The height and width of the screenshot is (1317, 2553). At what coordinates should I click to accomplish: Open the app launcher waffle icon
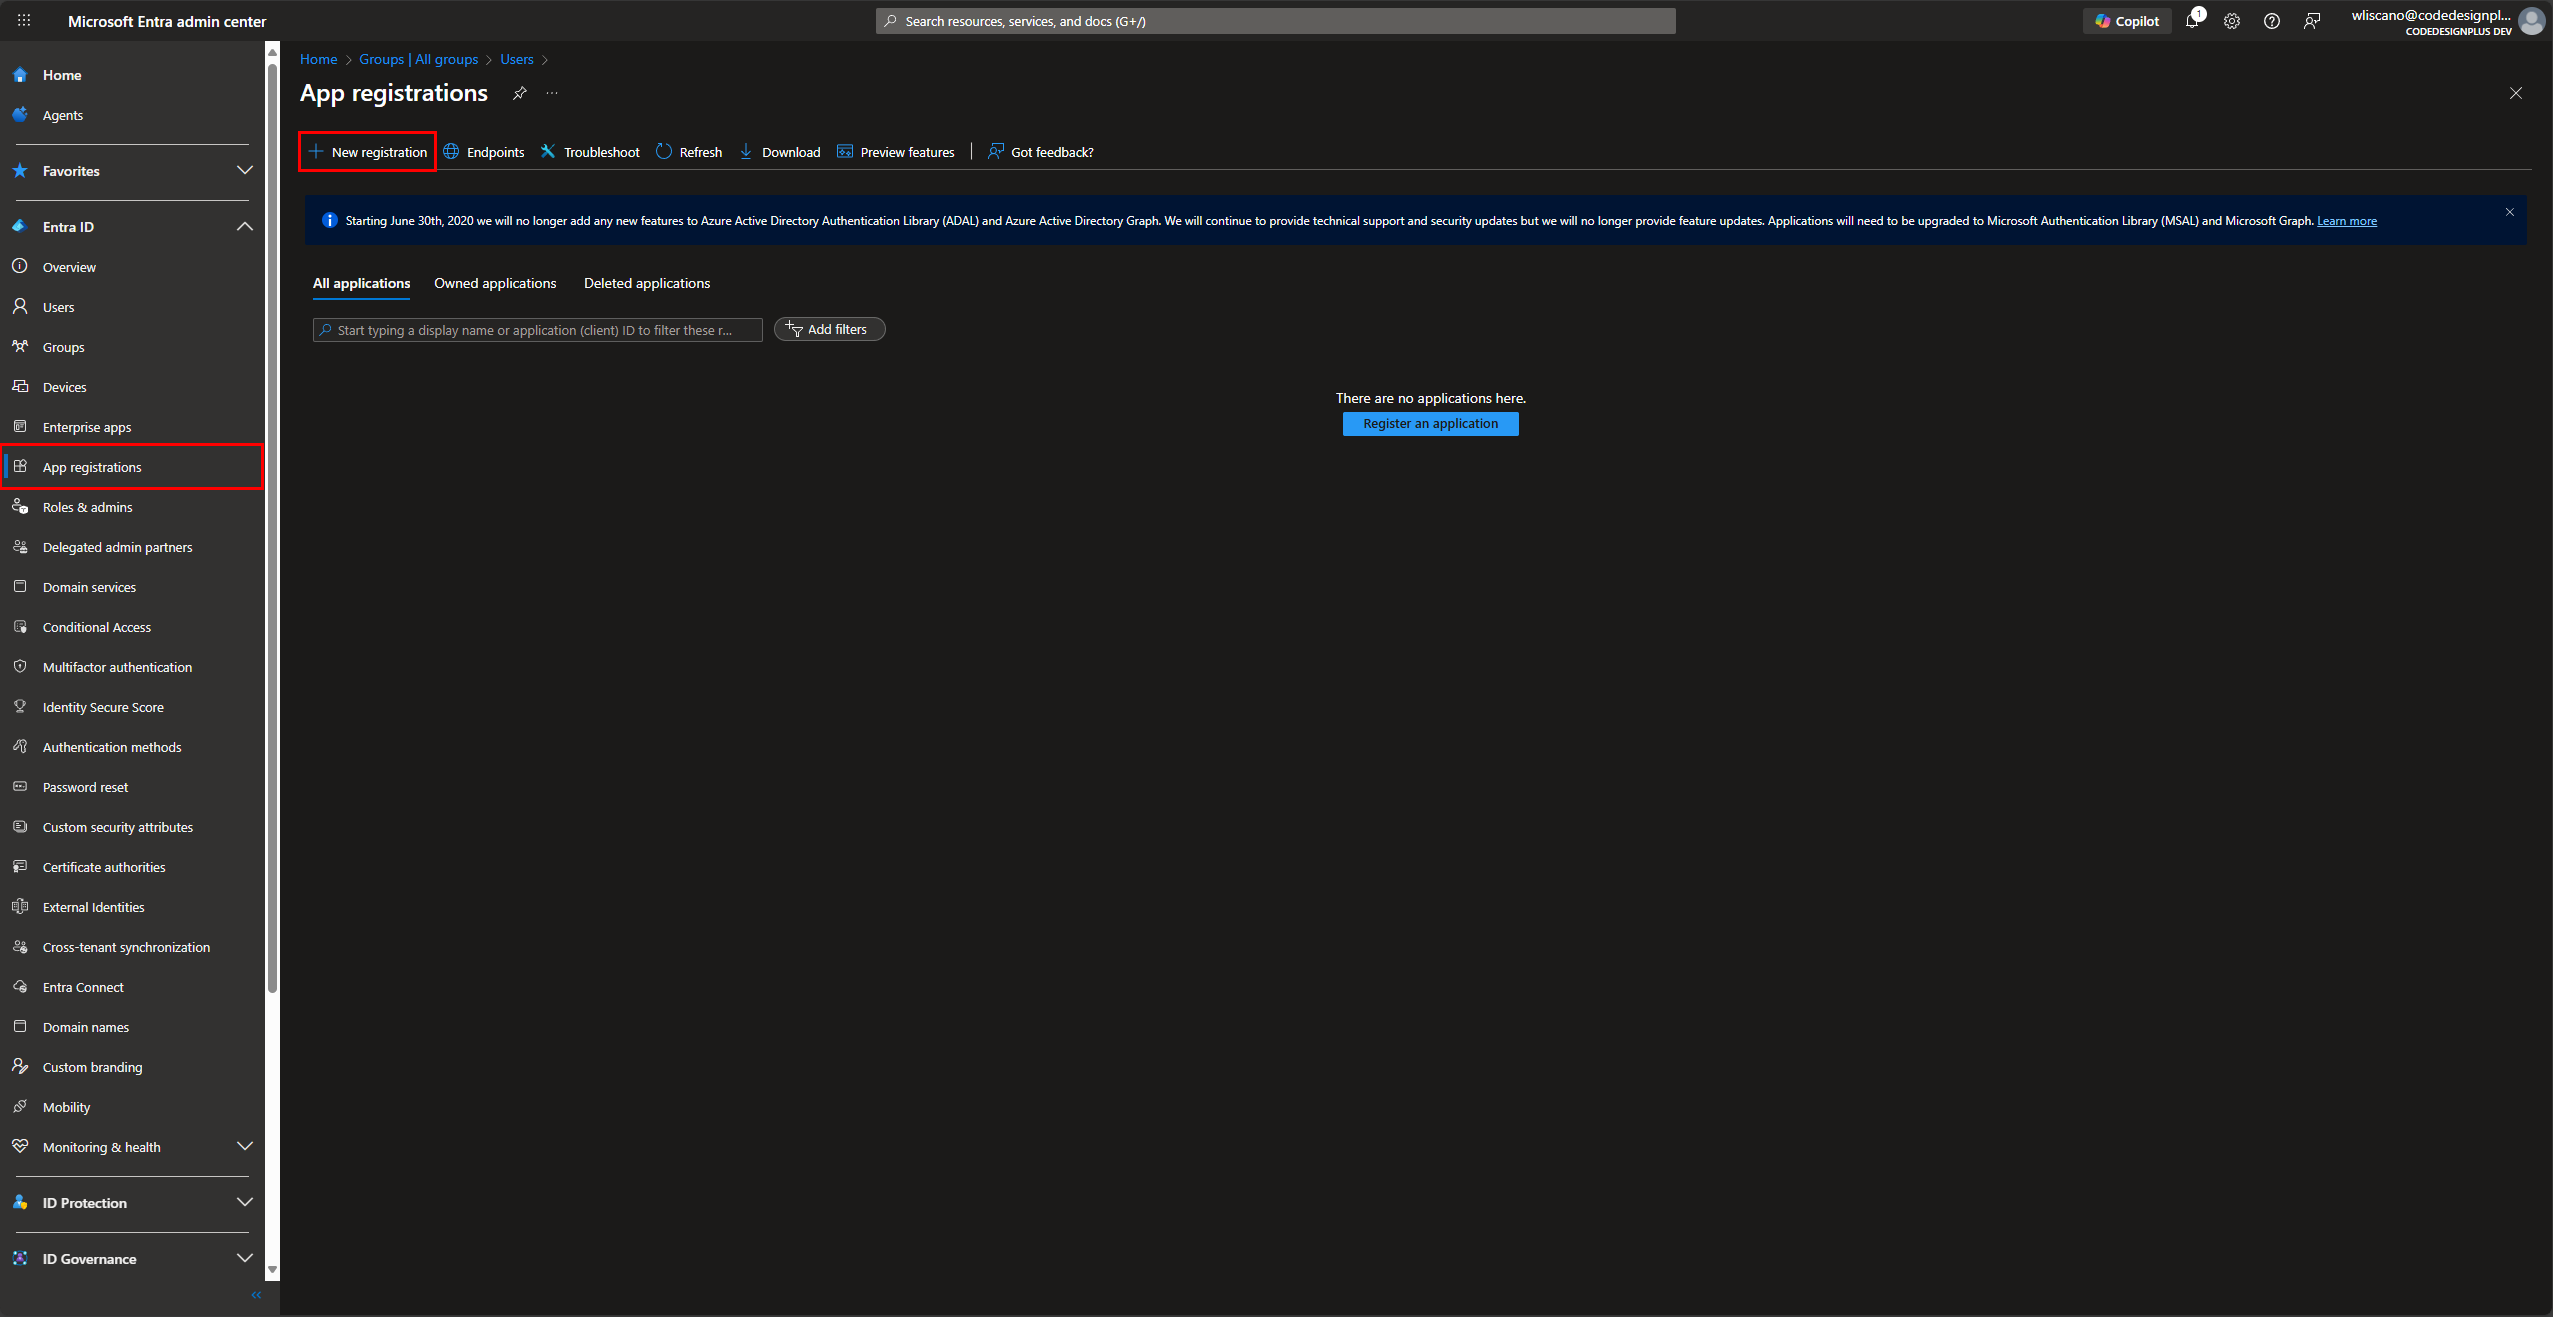pyautogui.click(x=24, y=21)
